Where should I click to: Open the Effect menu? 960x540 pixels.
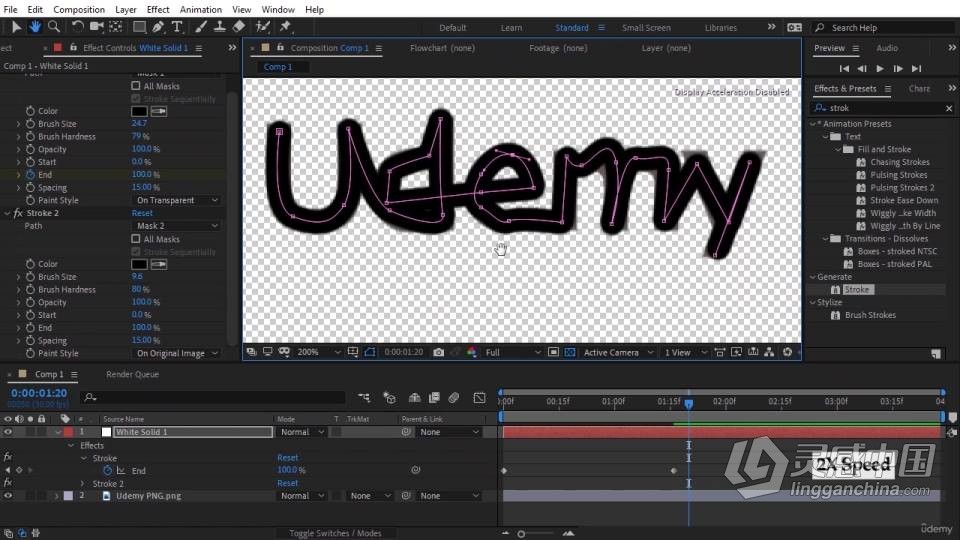click(158, 9)
